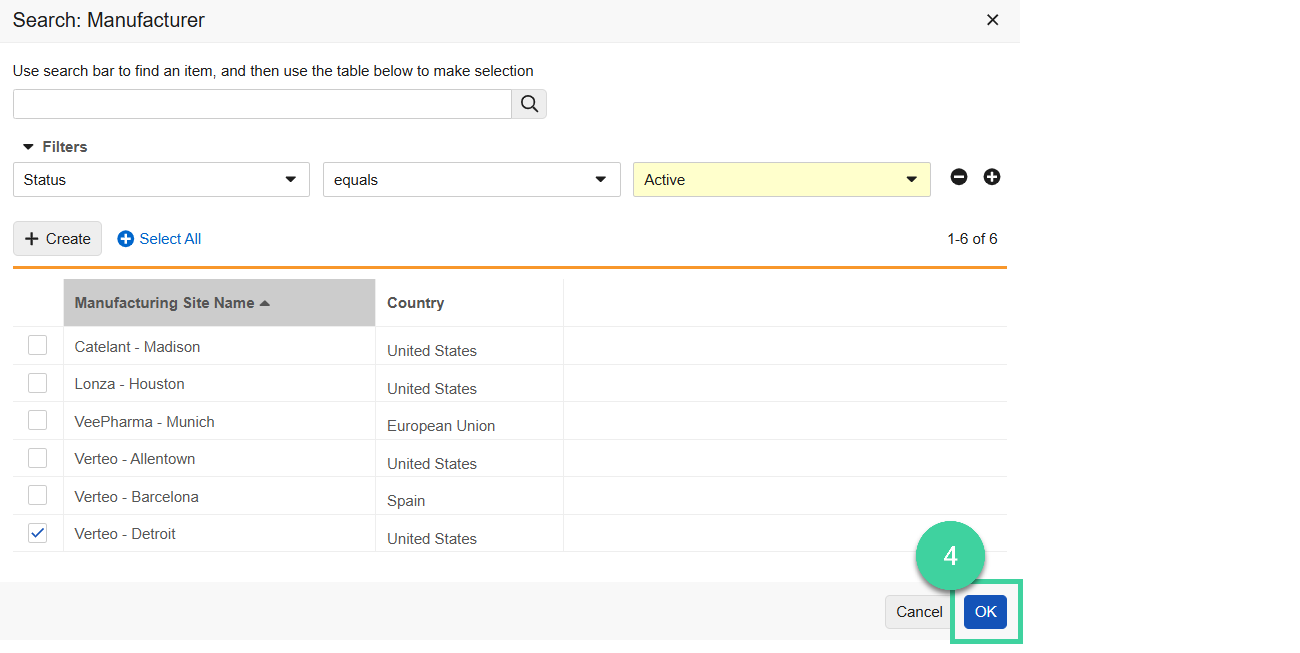Click Verteo - Allentown site name
1300x653 pixels.
click(135, 459)
